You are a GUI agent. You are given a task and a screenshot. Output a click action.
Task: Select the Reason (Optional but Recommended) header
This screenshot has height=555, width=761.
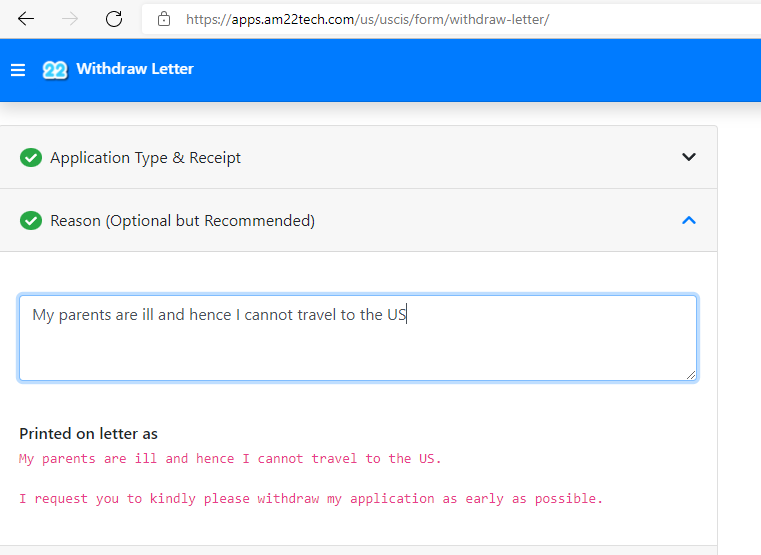pos(182,220)
